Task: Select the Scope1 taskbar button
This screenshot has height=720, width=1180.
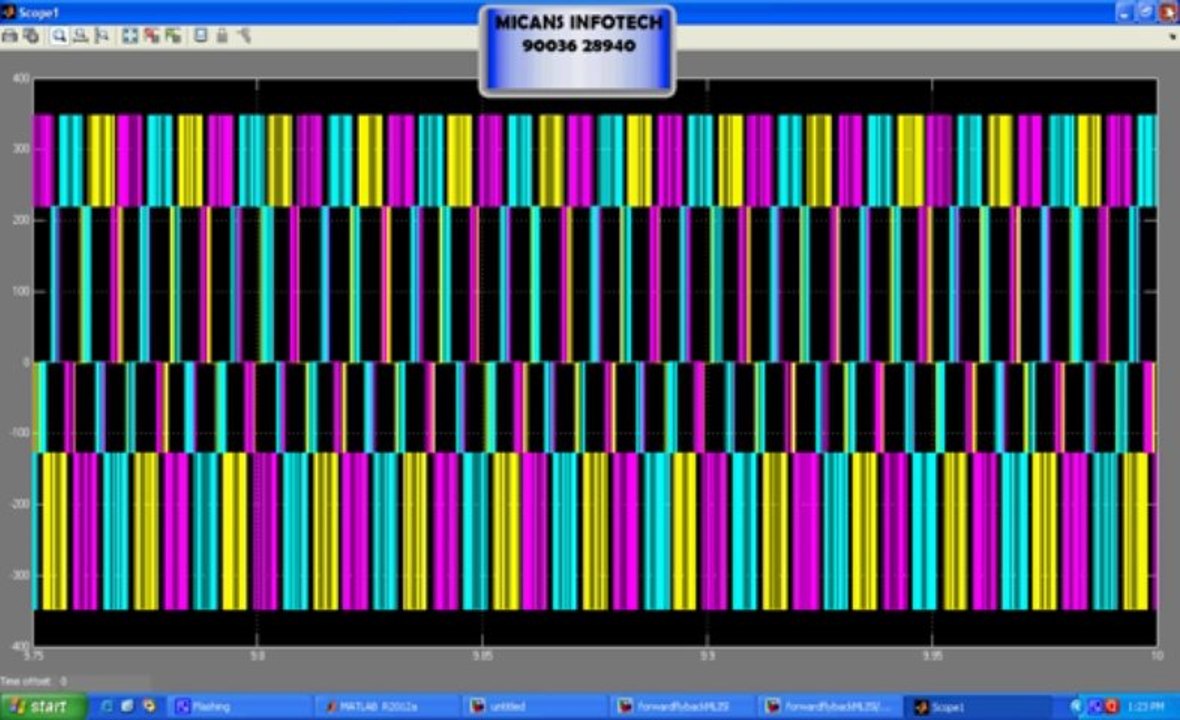Action: (x=977, y=706)
